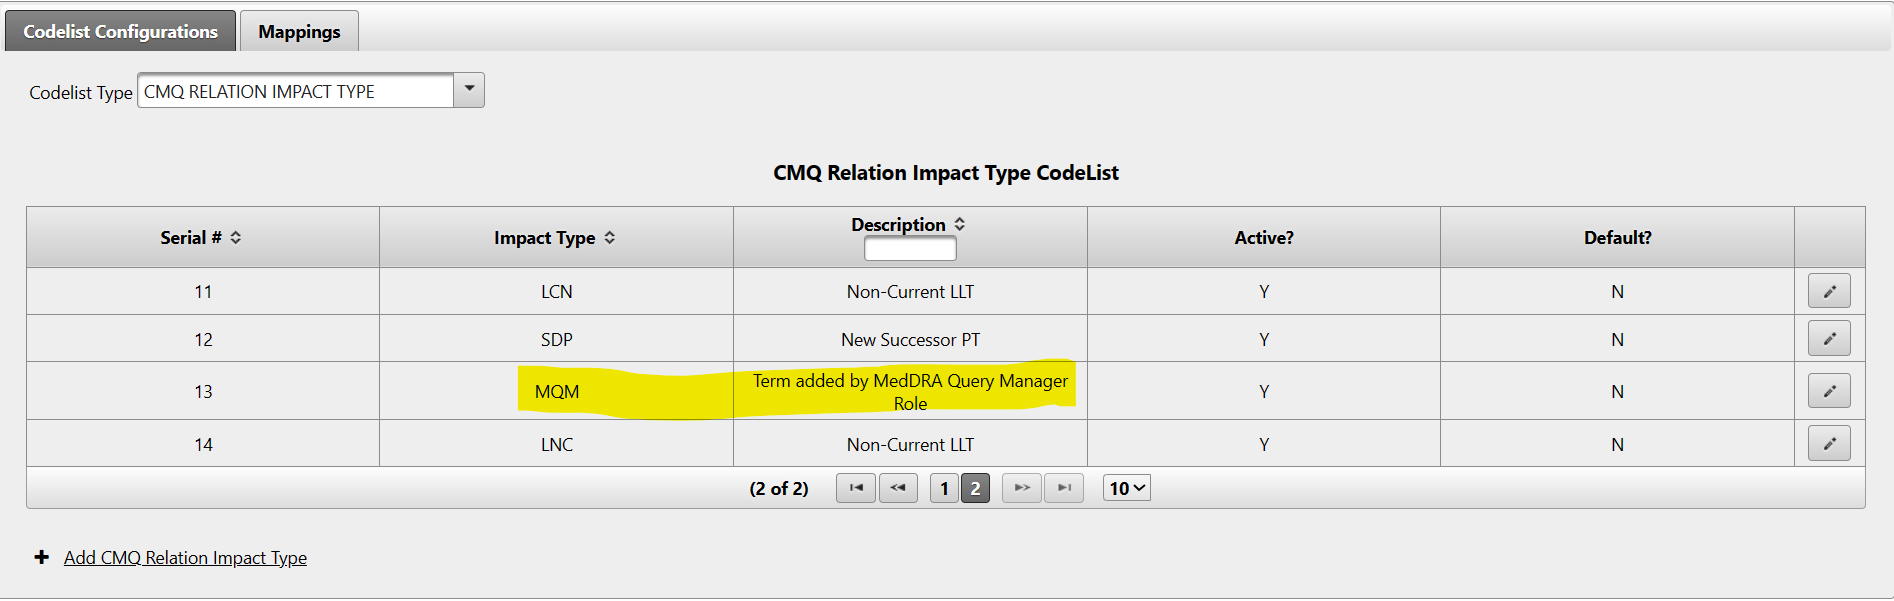
Task: Toggle sorting on the Description column
Action: coord(959,224)
